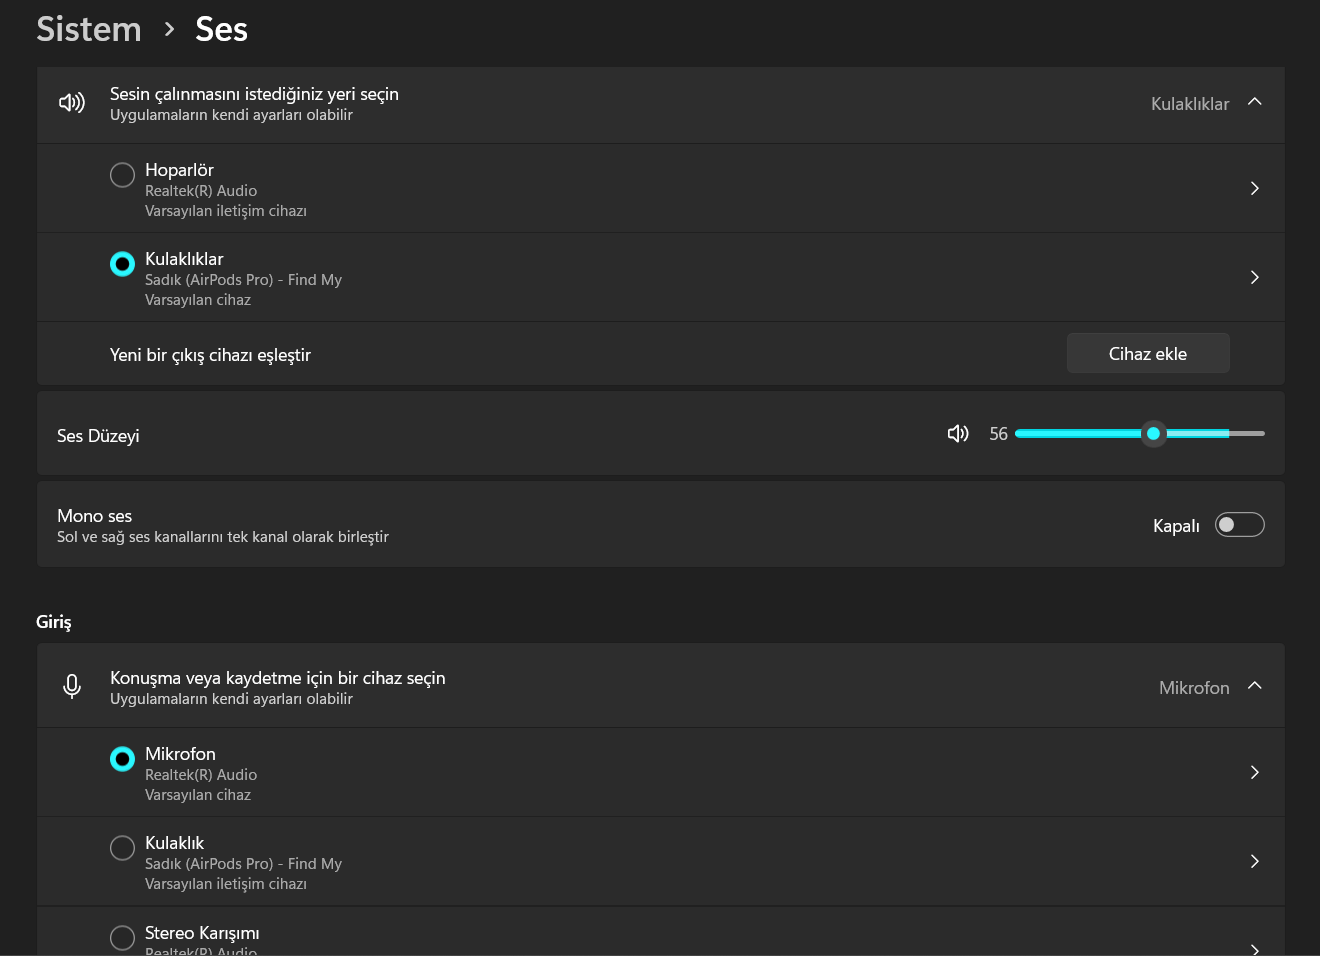Viewport: 1320px width, 956px height.
Task: Open Hoparlör device properties chevron
Action: pyautogui.click(x=1254, y=188)
